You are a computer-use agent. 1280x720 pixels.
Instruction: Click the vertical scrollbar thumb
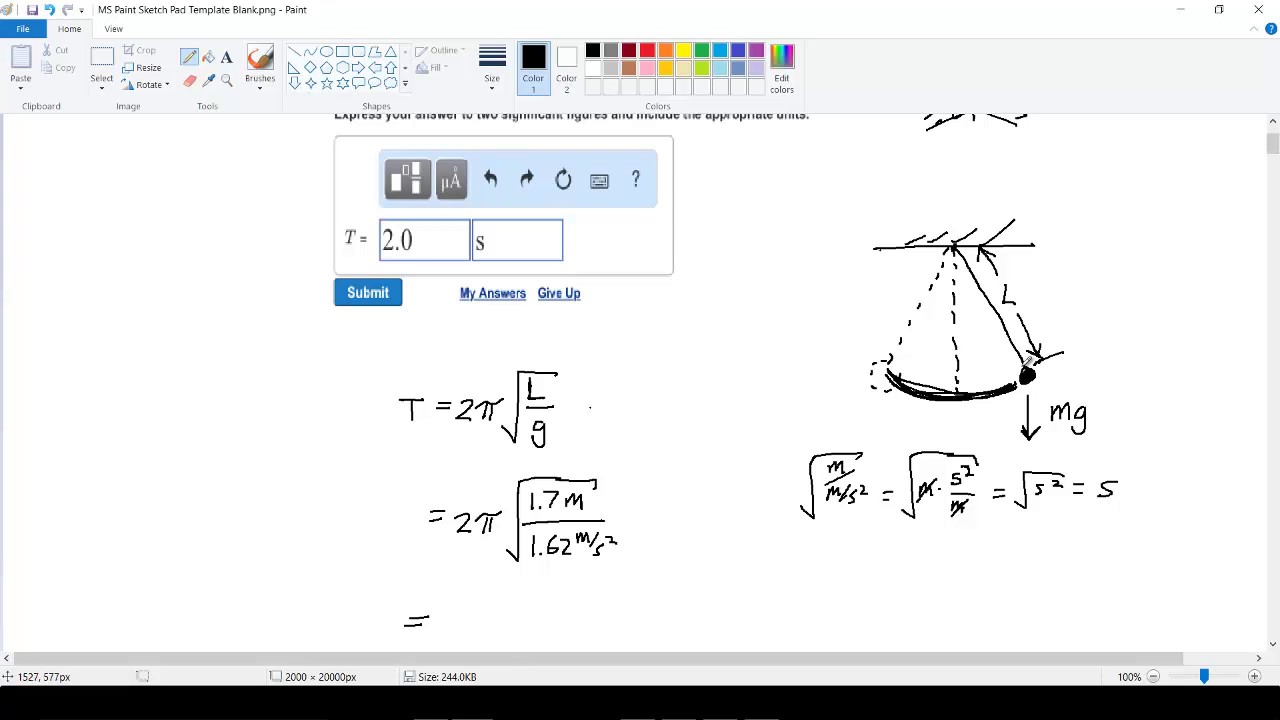[1272, 143]
